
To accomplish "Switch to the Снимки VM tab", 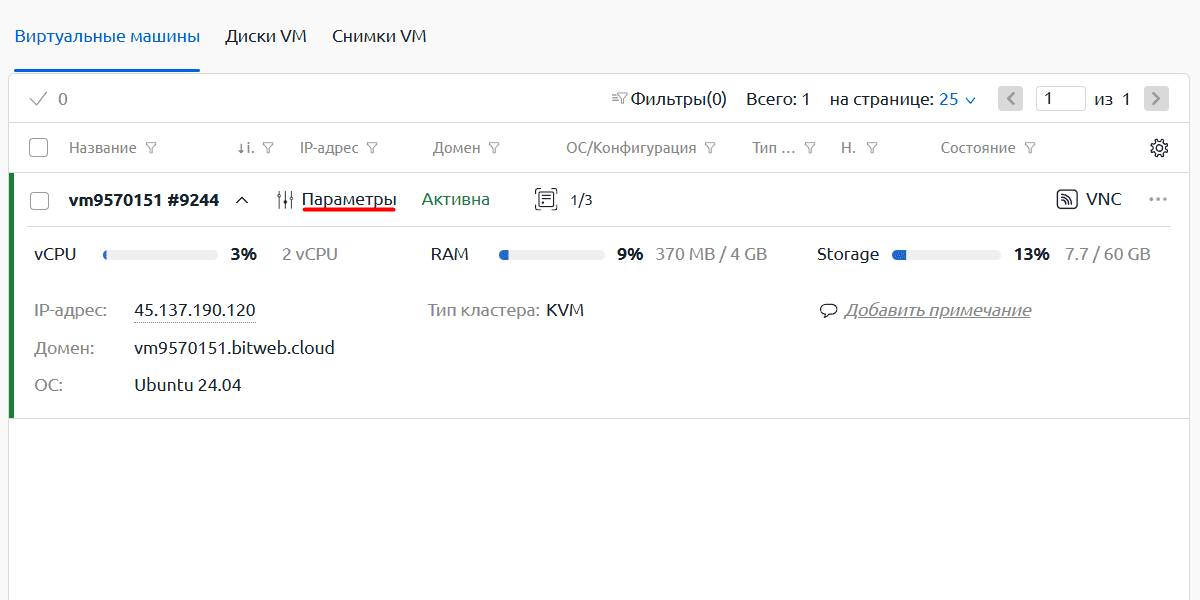I will (379, 36).
